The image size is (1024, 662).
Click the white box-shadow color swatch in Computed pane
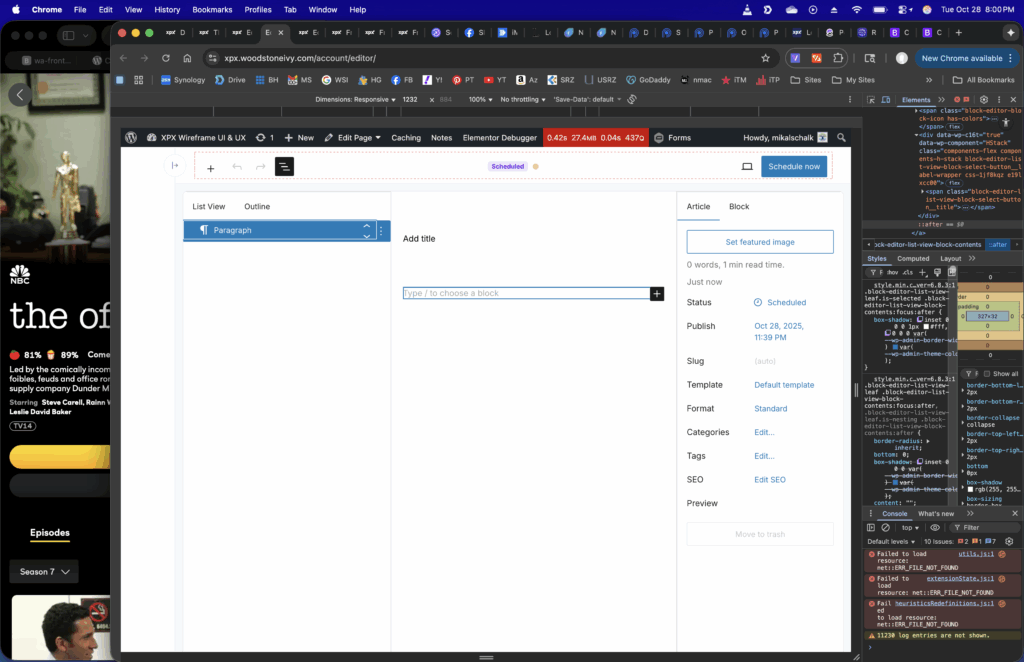click(971, 487)
